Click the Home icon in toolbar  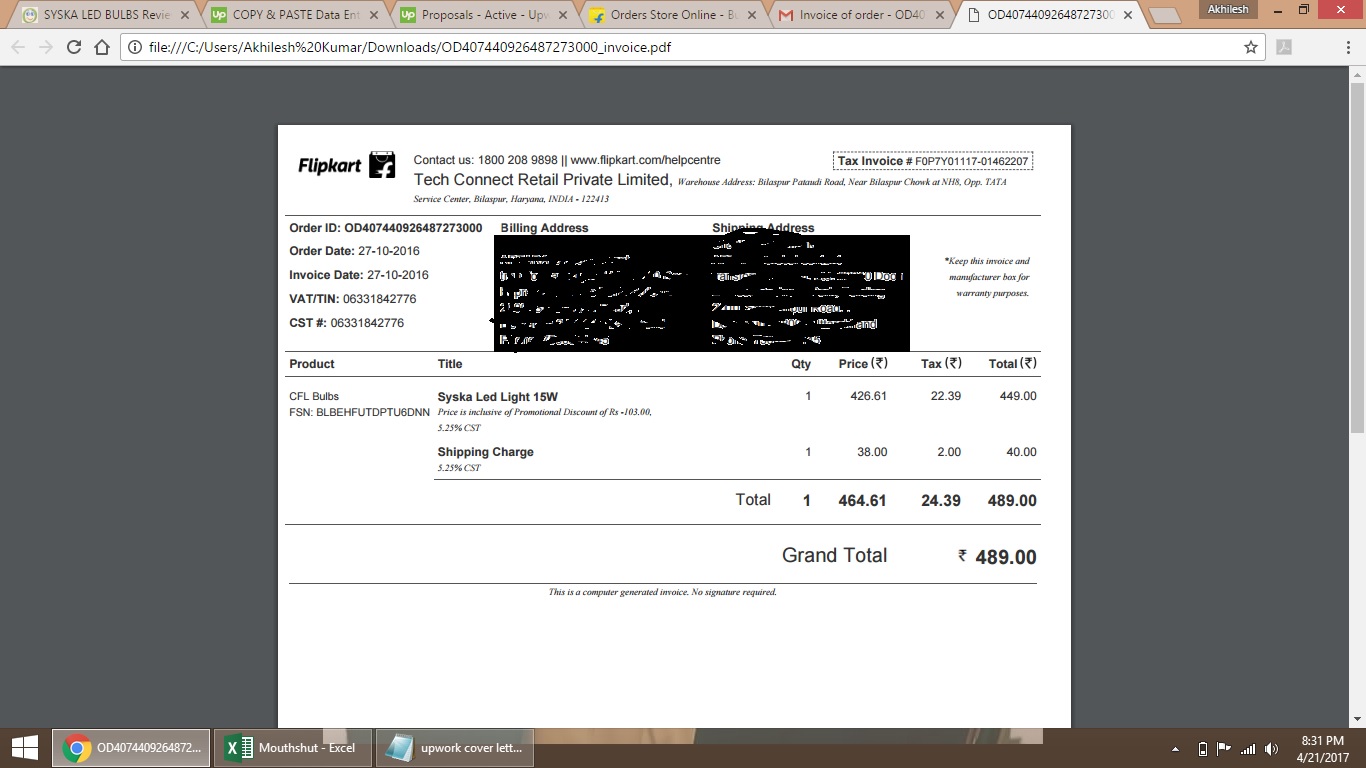[x=102, y=47]
